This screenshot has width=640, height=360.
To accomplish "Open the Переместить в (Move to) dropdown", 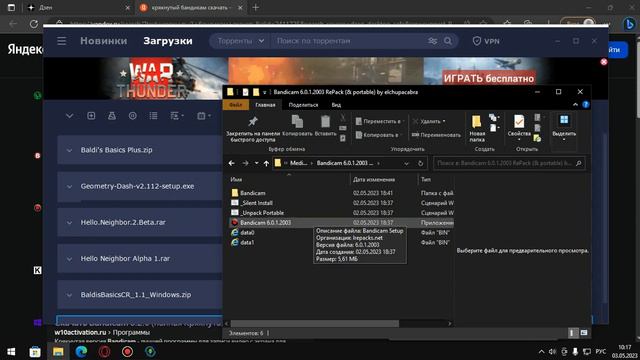I will coord(380,121).
